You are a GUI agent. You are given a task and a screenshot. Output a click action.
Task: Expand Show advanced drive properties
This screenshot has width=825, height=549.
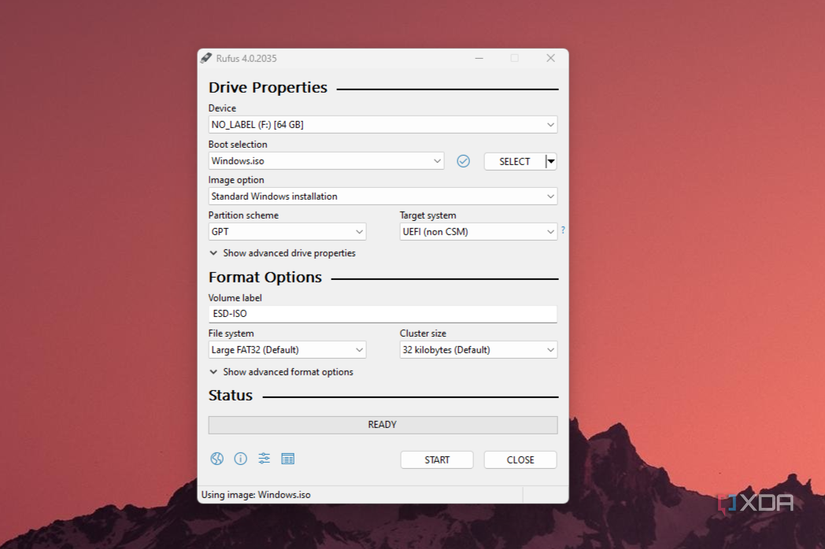coord(283,253)
